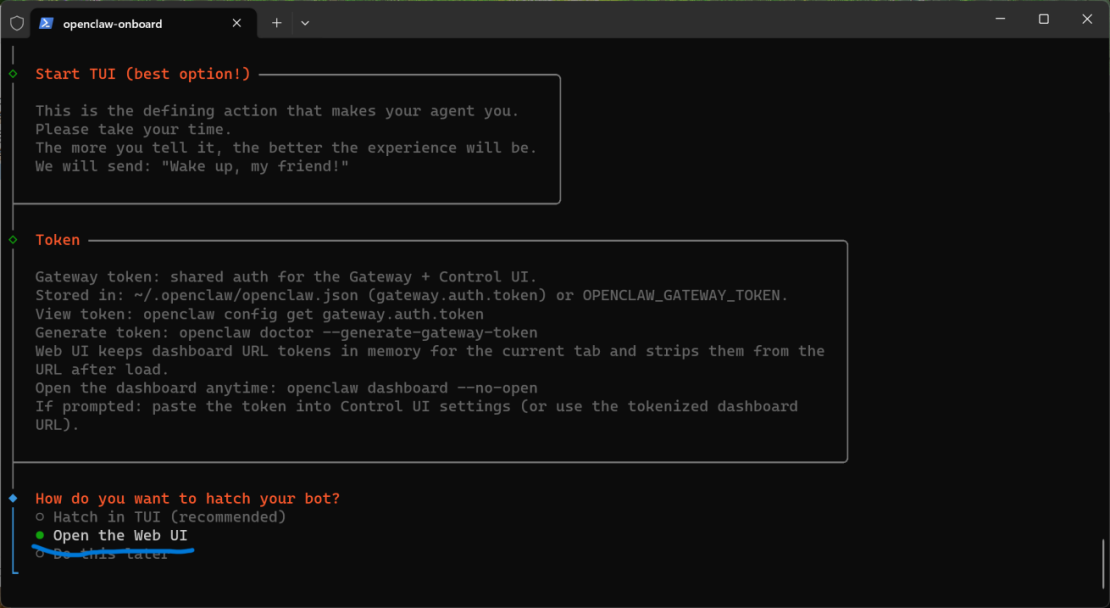Close the Windows Terminal window

[1088, 20]
